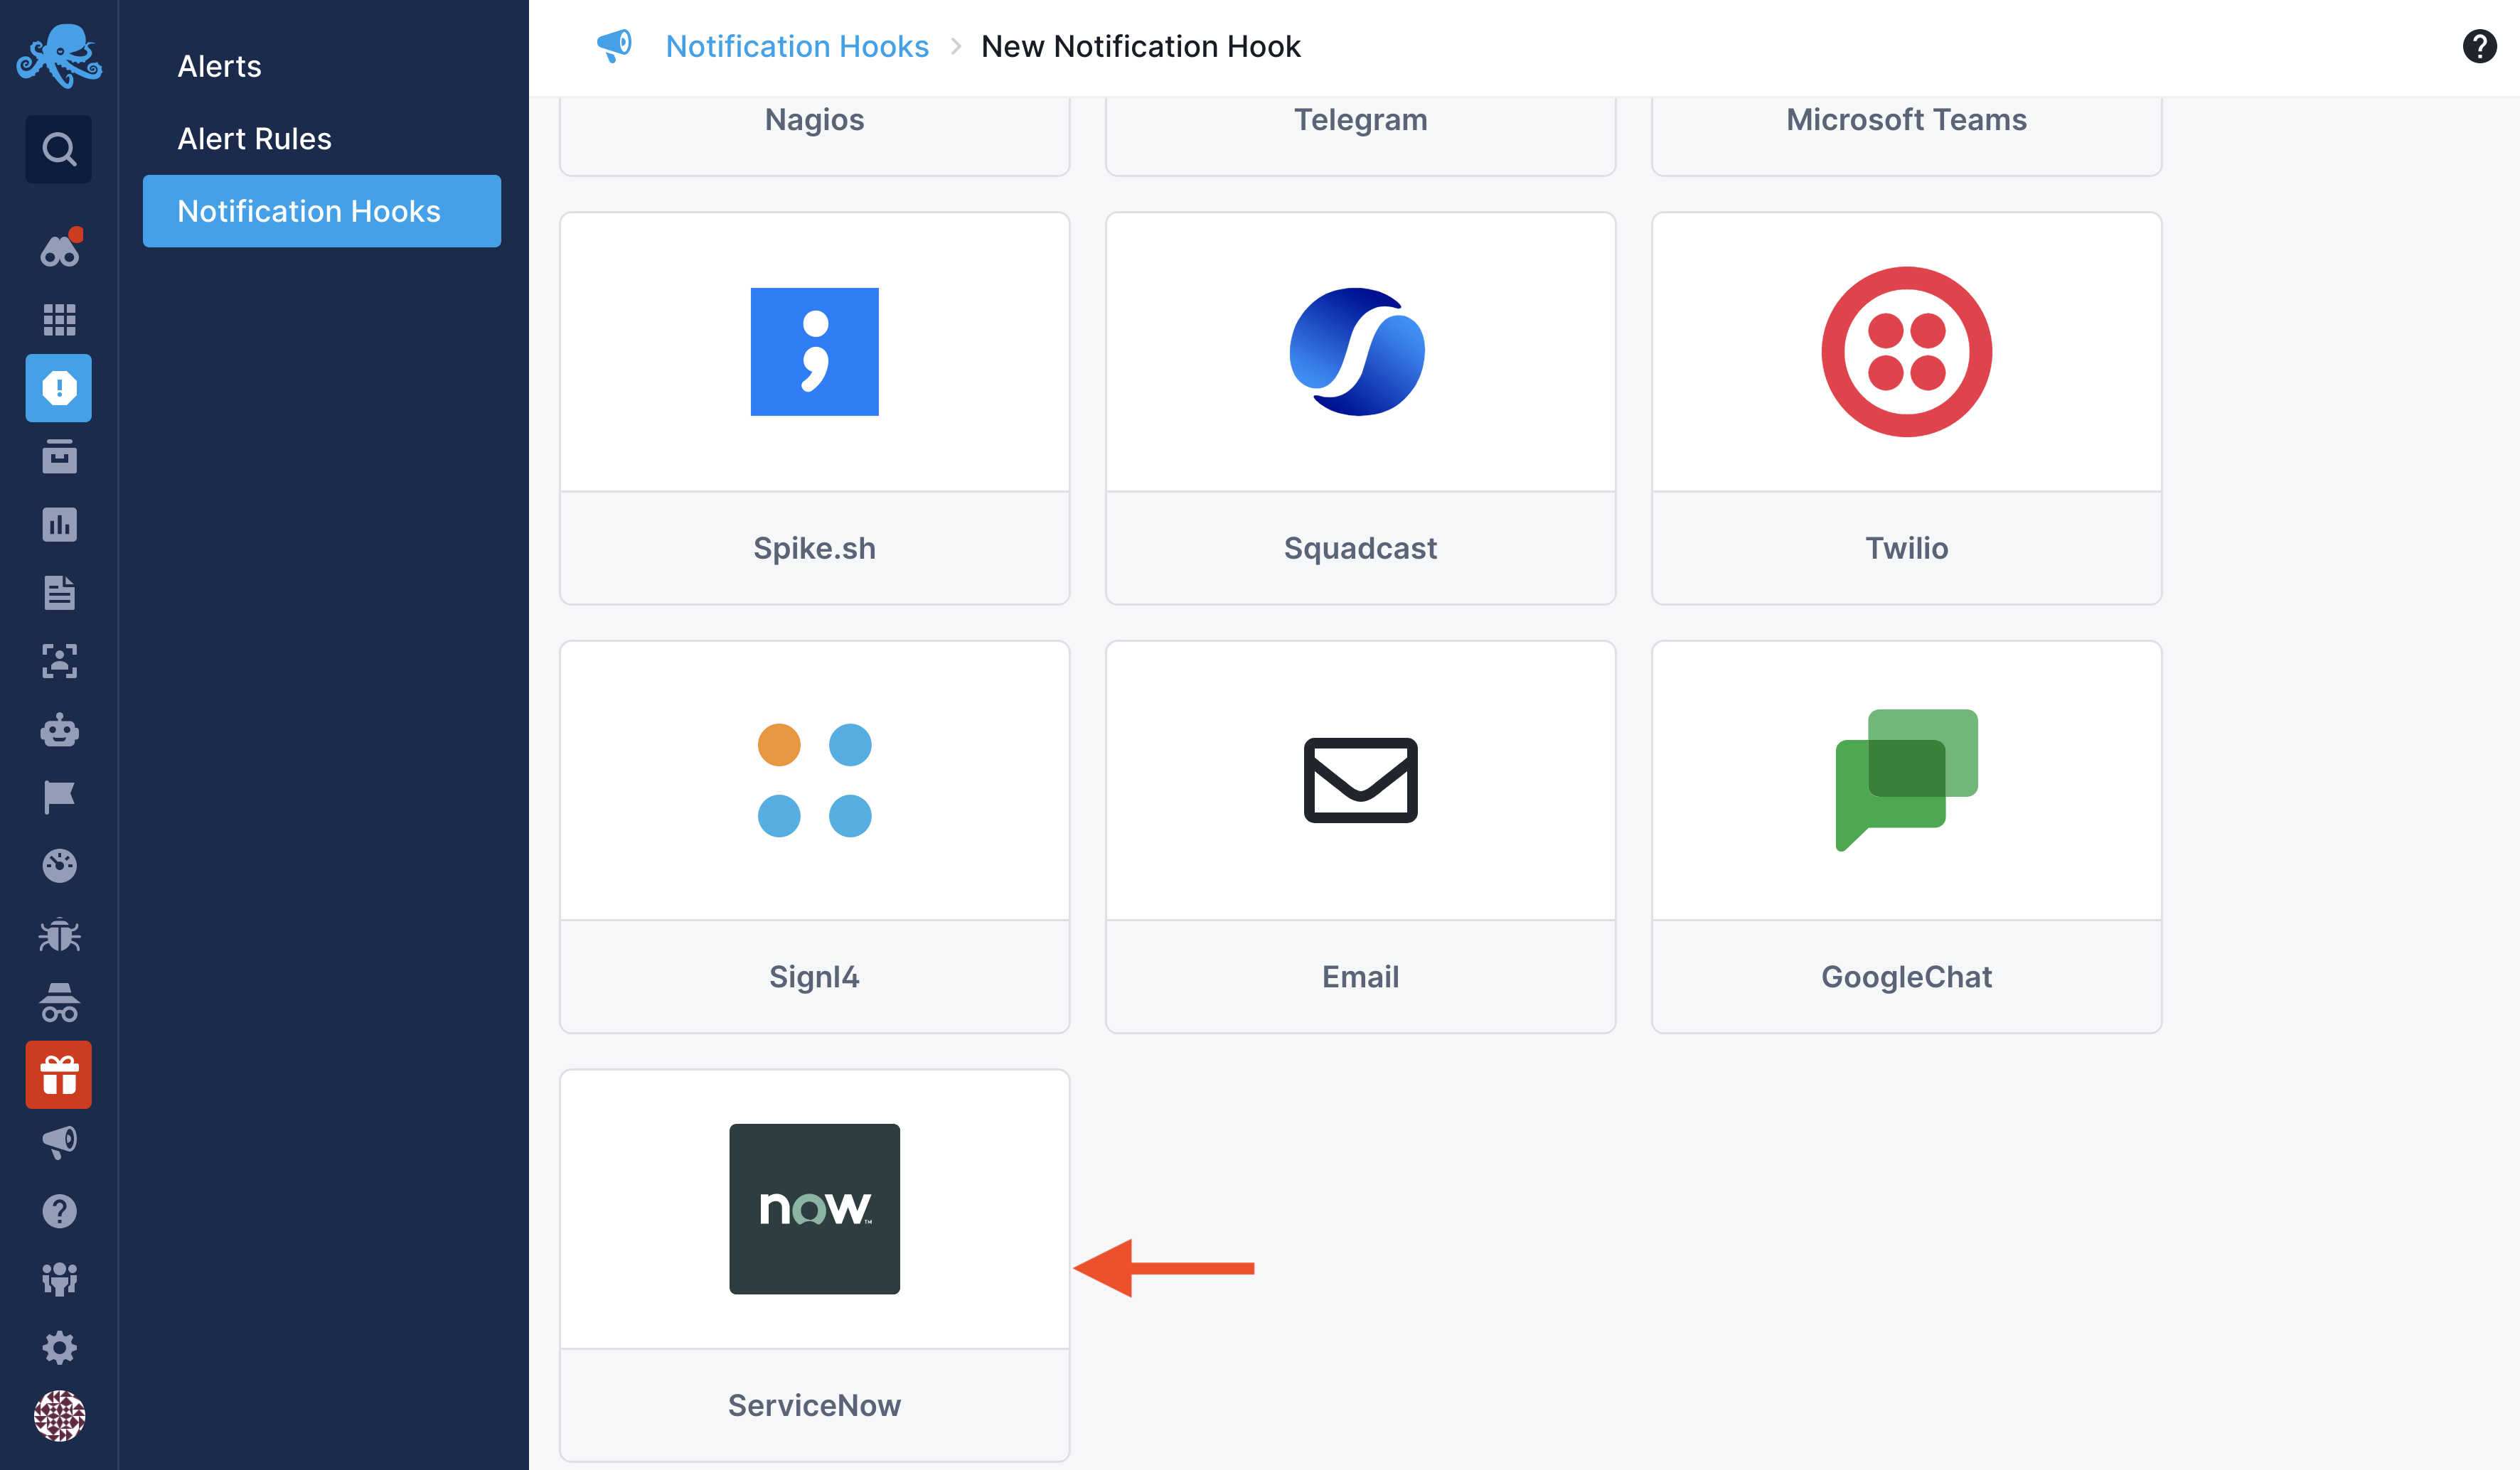Open the bar chart icon

tap(59, 524)
